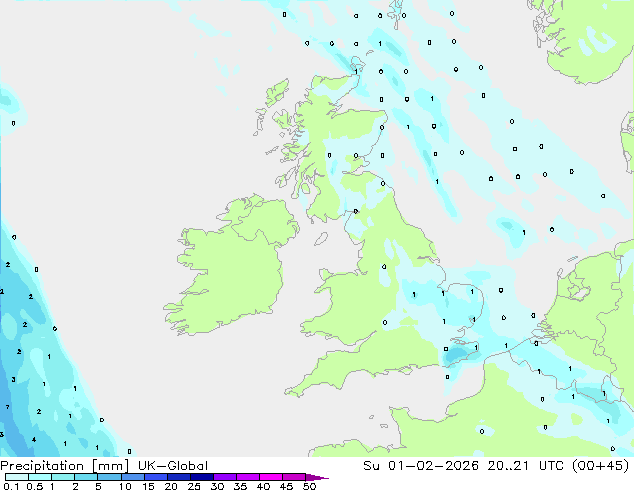634x490 pixels.
Task: Click the 35–40 mm legend swatch
Action: [x=247, y=477]
